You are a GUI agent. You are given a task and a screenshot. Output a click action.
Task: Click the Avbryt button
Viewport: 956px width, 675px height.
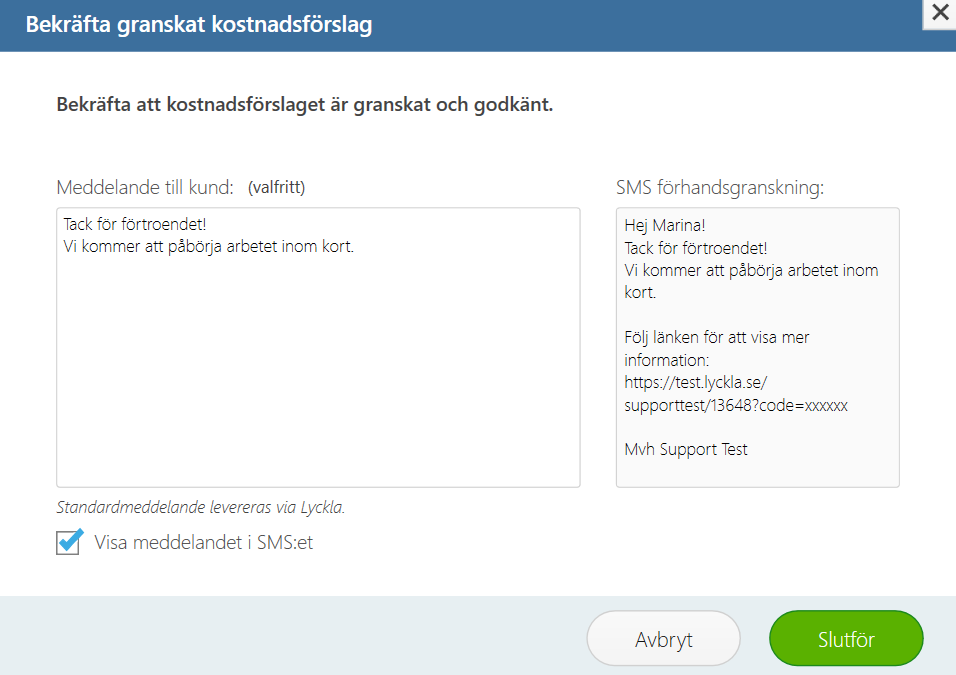pos(663,639)
